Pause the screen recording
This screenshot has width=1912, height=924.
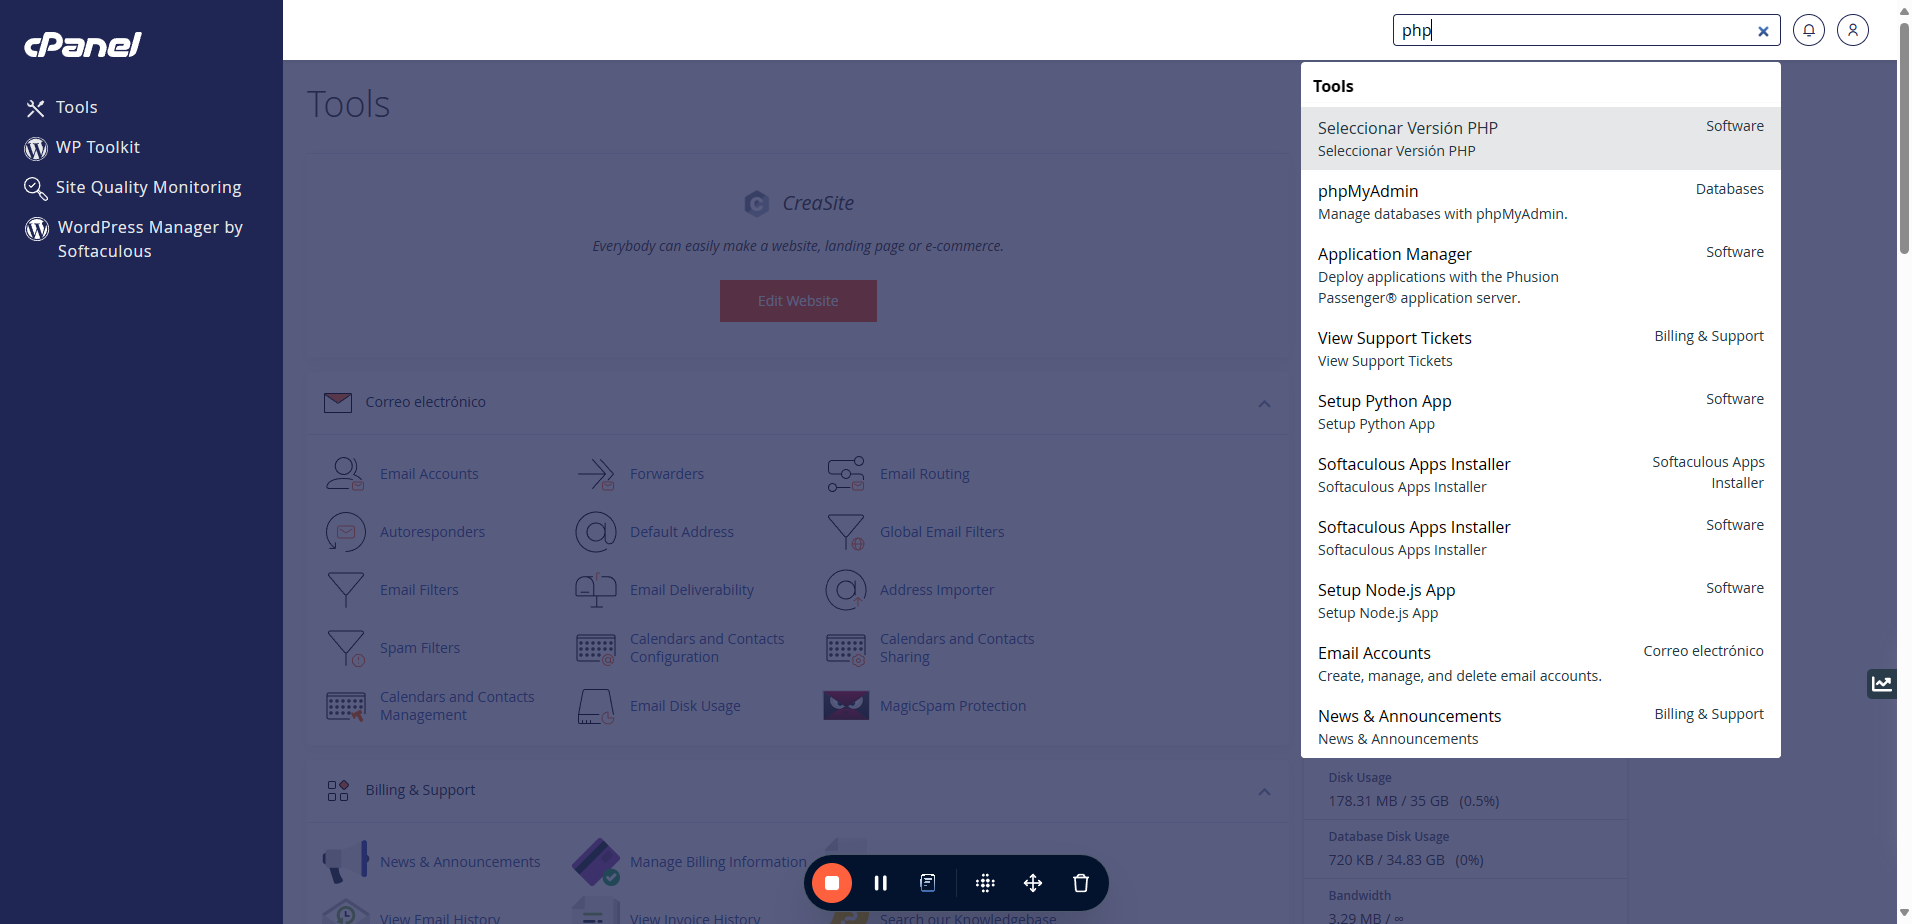[881, 883]
